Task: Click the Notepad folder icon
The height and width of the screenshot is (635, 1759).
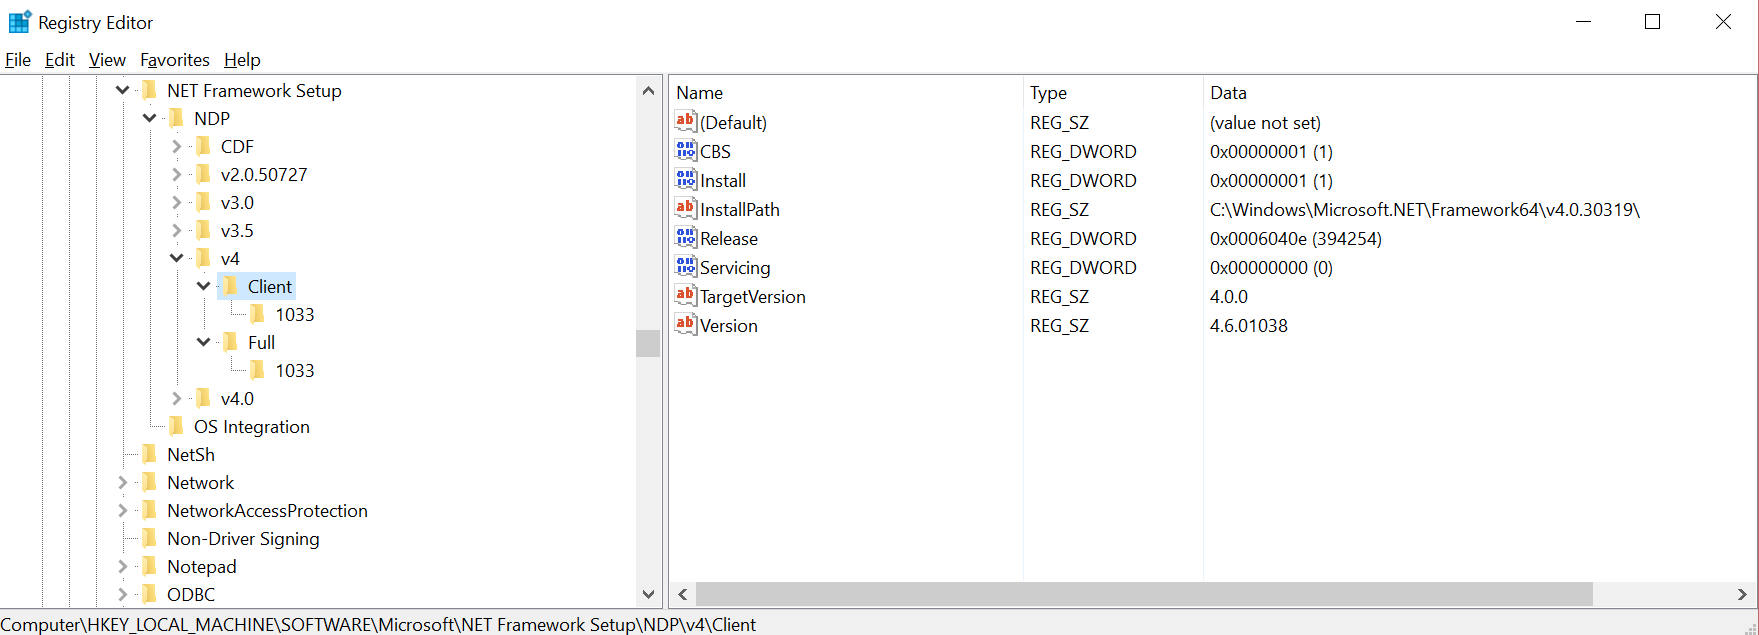Action: click(x=150, y=566)
